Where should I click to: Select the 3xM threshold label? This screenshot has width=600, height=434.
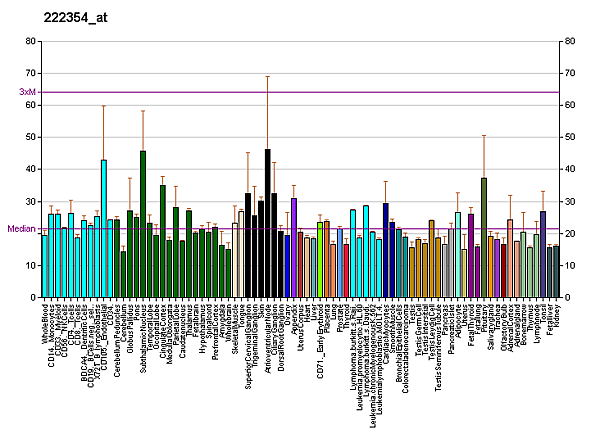27,92
